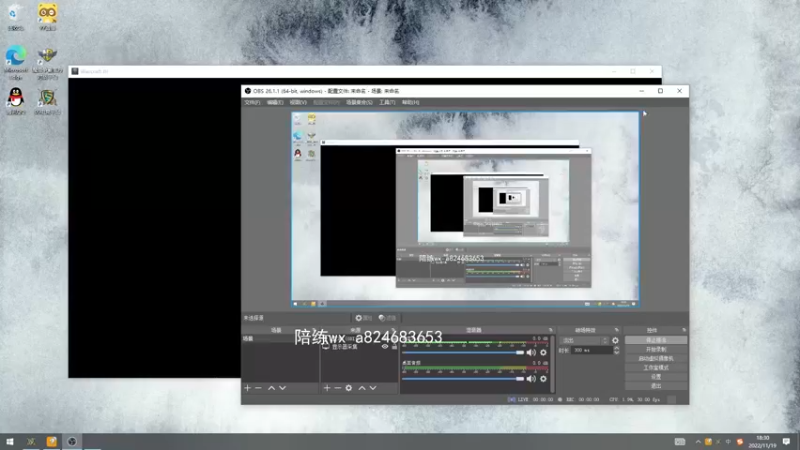Switch the IME language indicator in the tray
This screenshot has width=800, height=450.
click(728, 442)
